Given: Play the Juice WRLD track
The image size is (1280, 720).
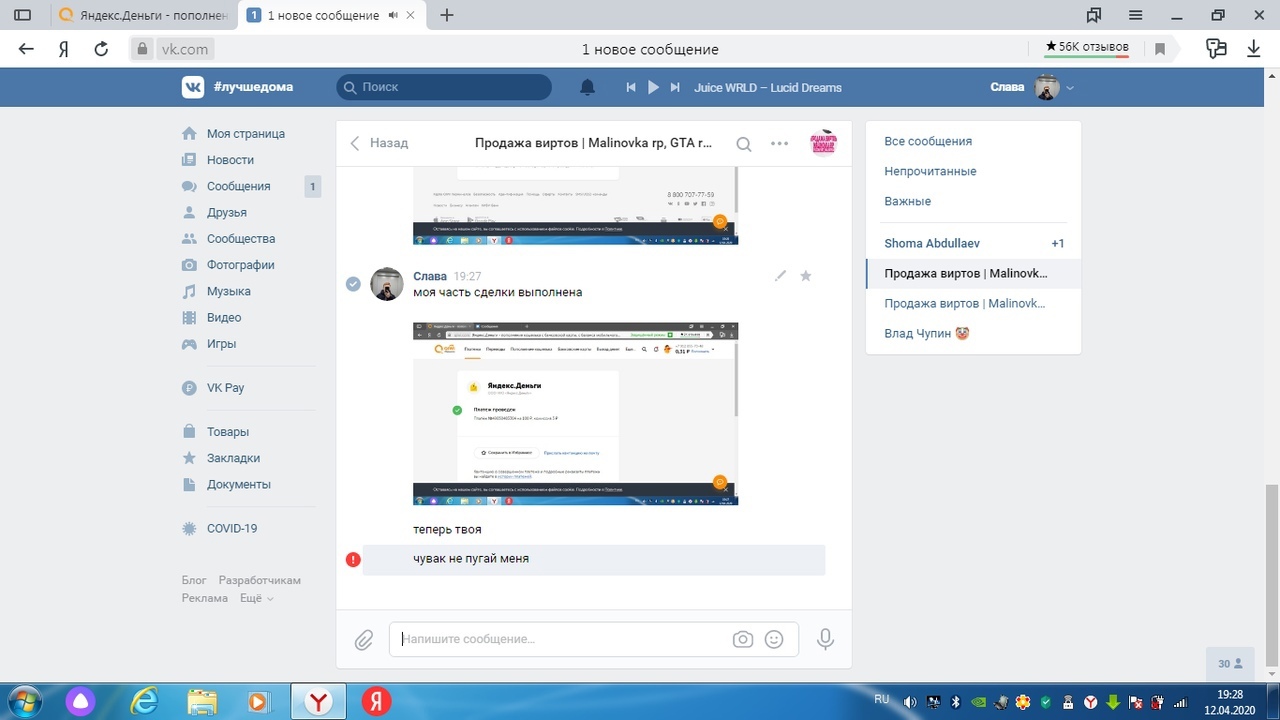Looking at the screenshot, I should pos(653,88).
